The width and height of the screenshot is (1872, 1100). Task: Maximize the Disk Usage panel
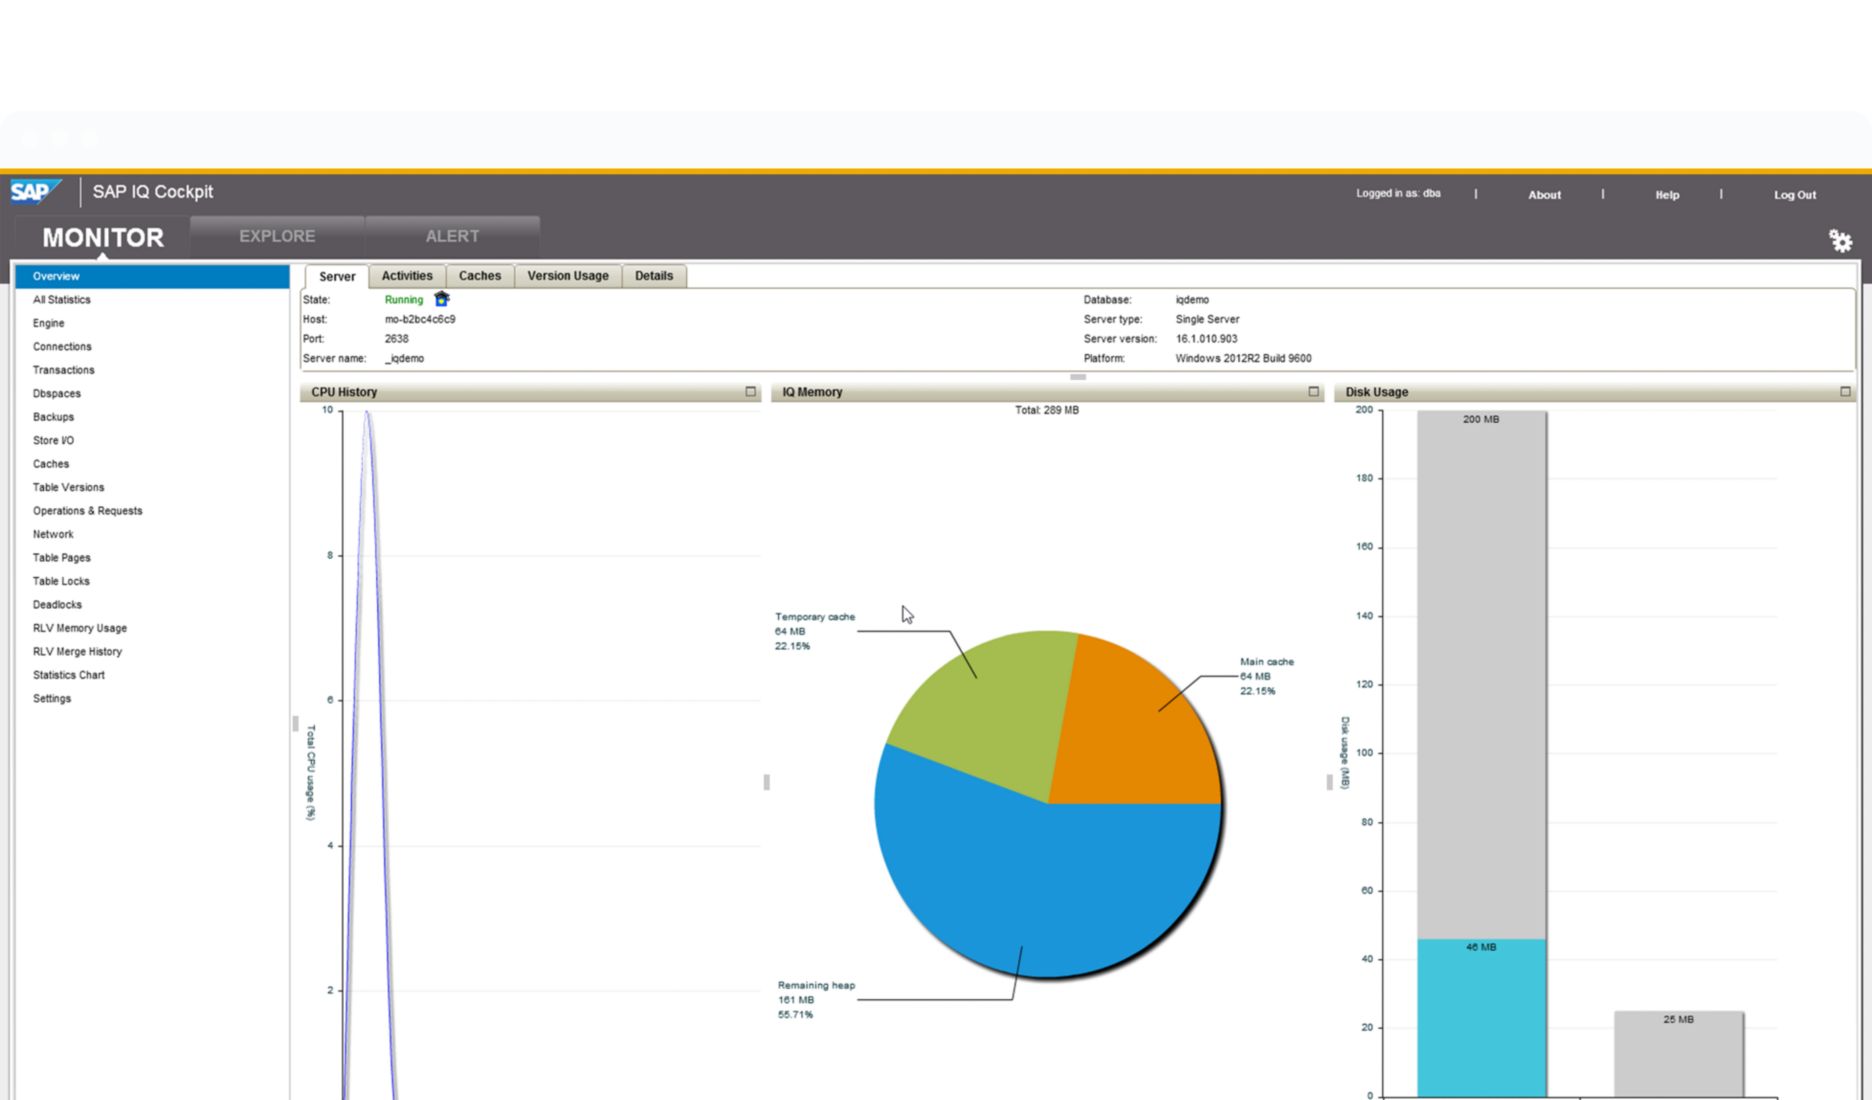[x=1845, y=392]
